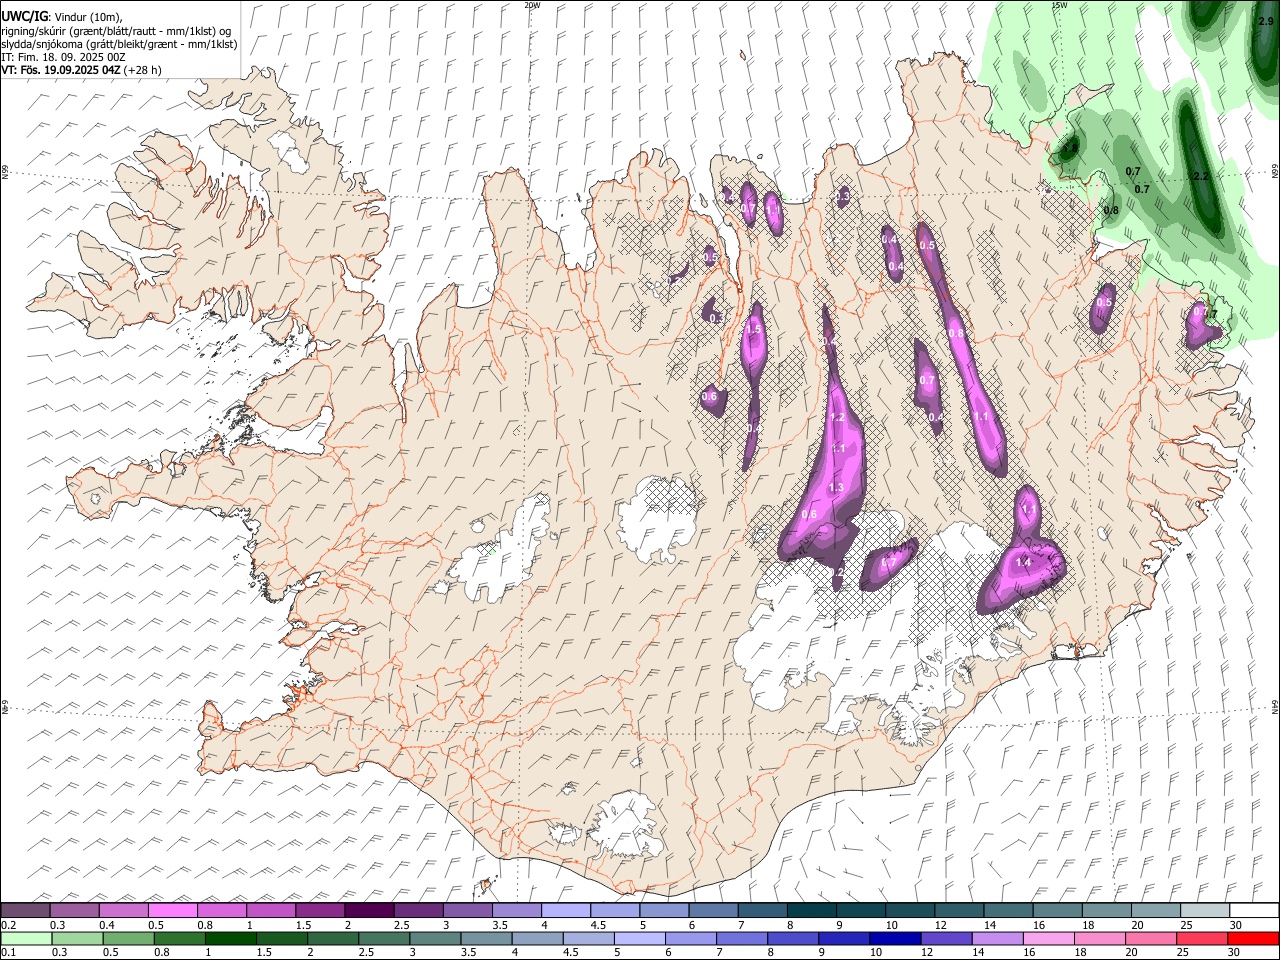Select bright red lower-row swatch labeled 30
Screen dimensions: 1280x960
[1254, 938]
